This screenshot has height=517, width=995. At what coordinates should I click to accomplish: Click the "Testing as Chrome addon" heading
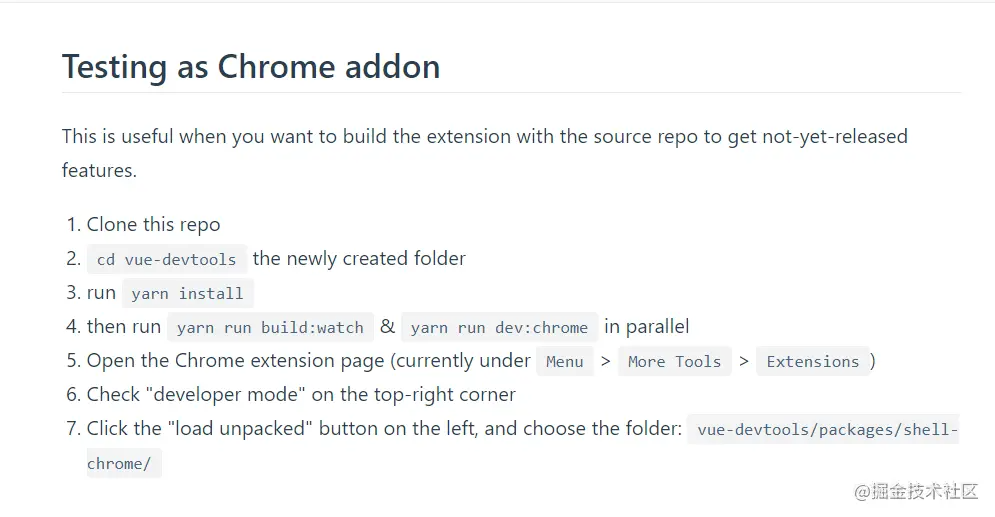click(251, 67)
